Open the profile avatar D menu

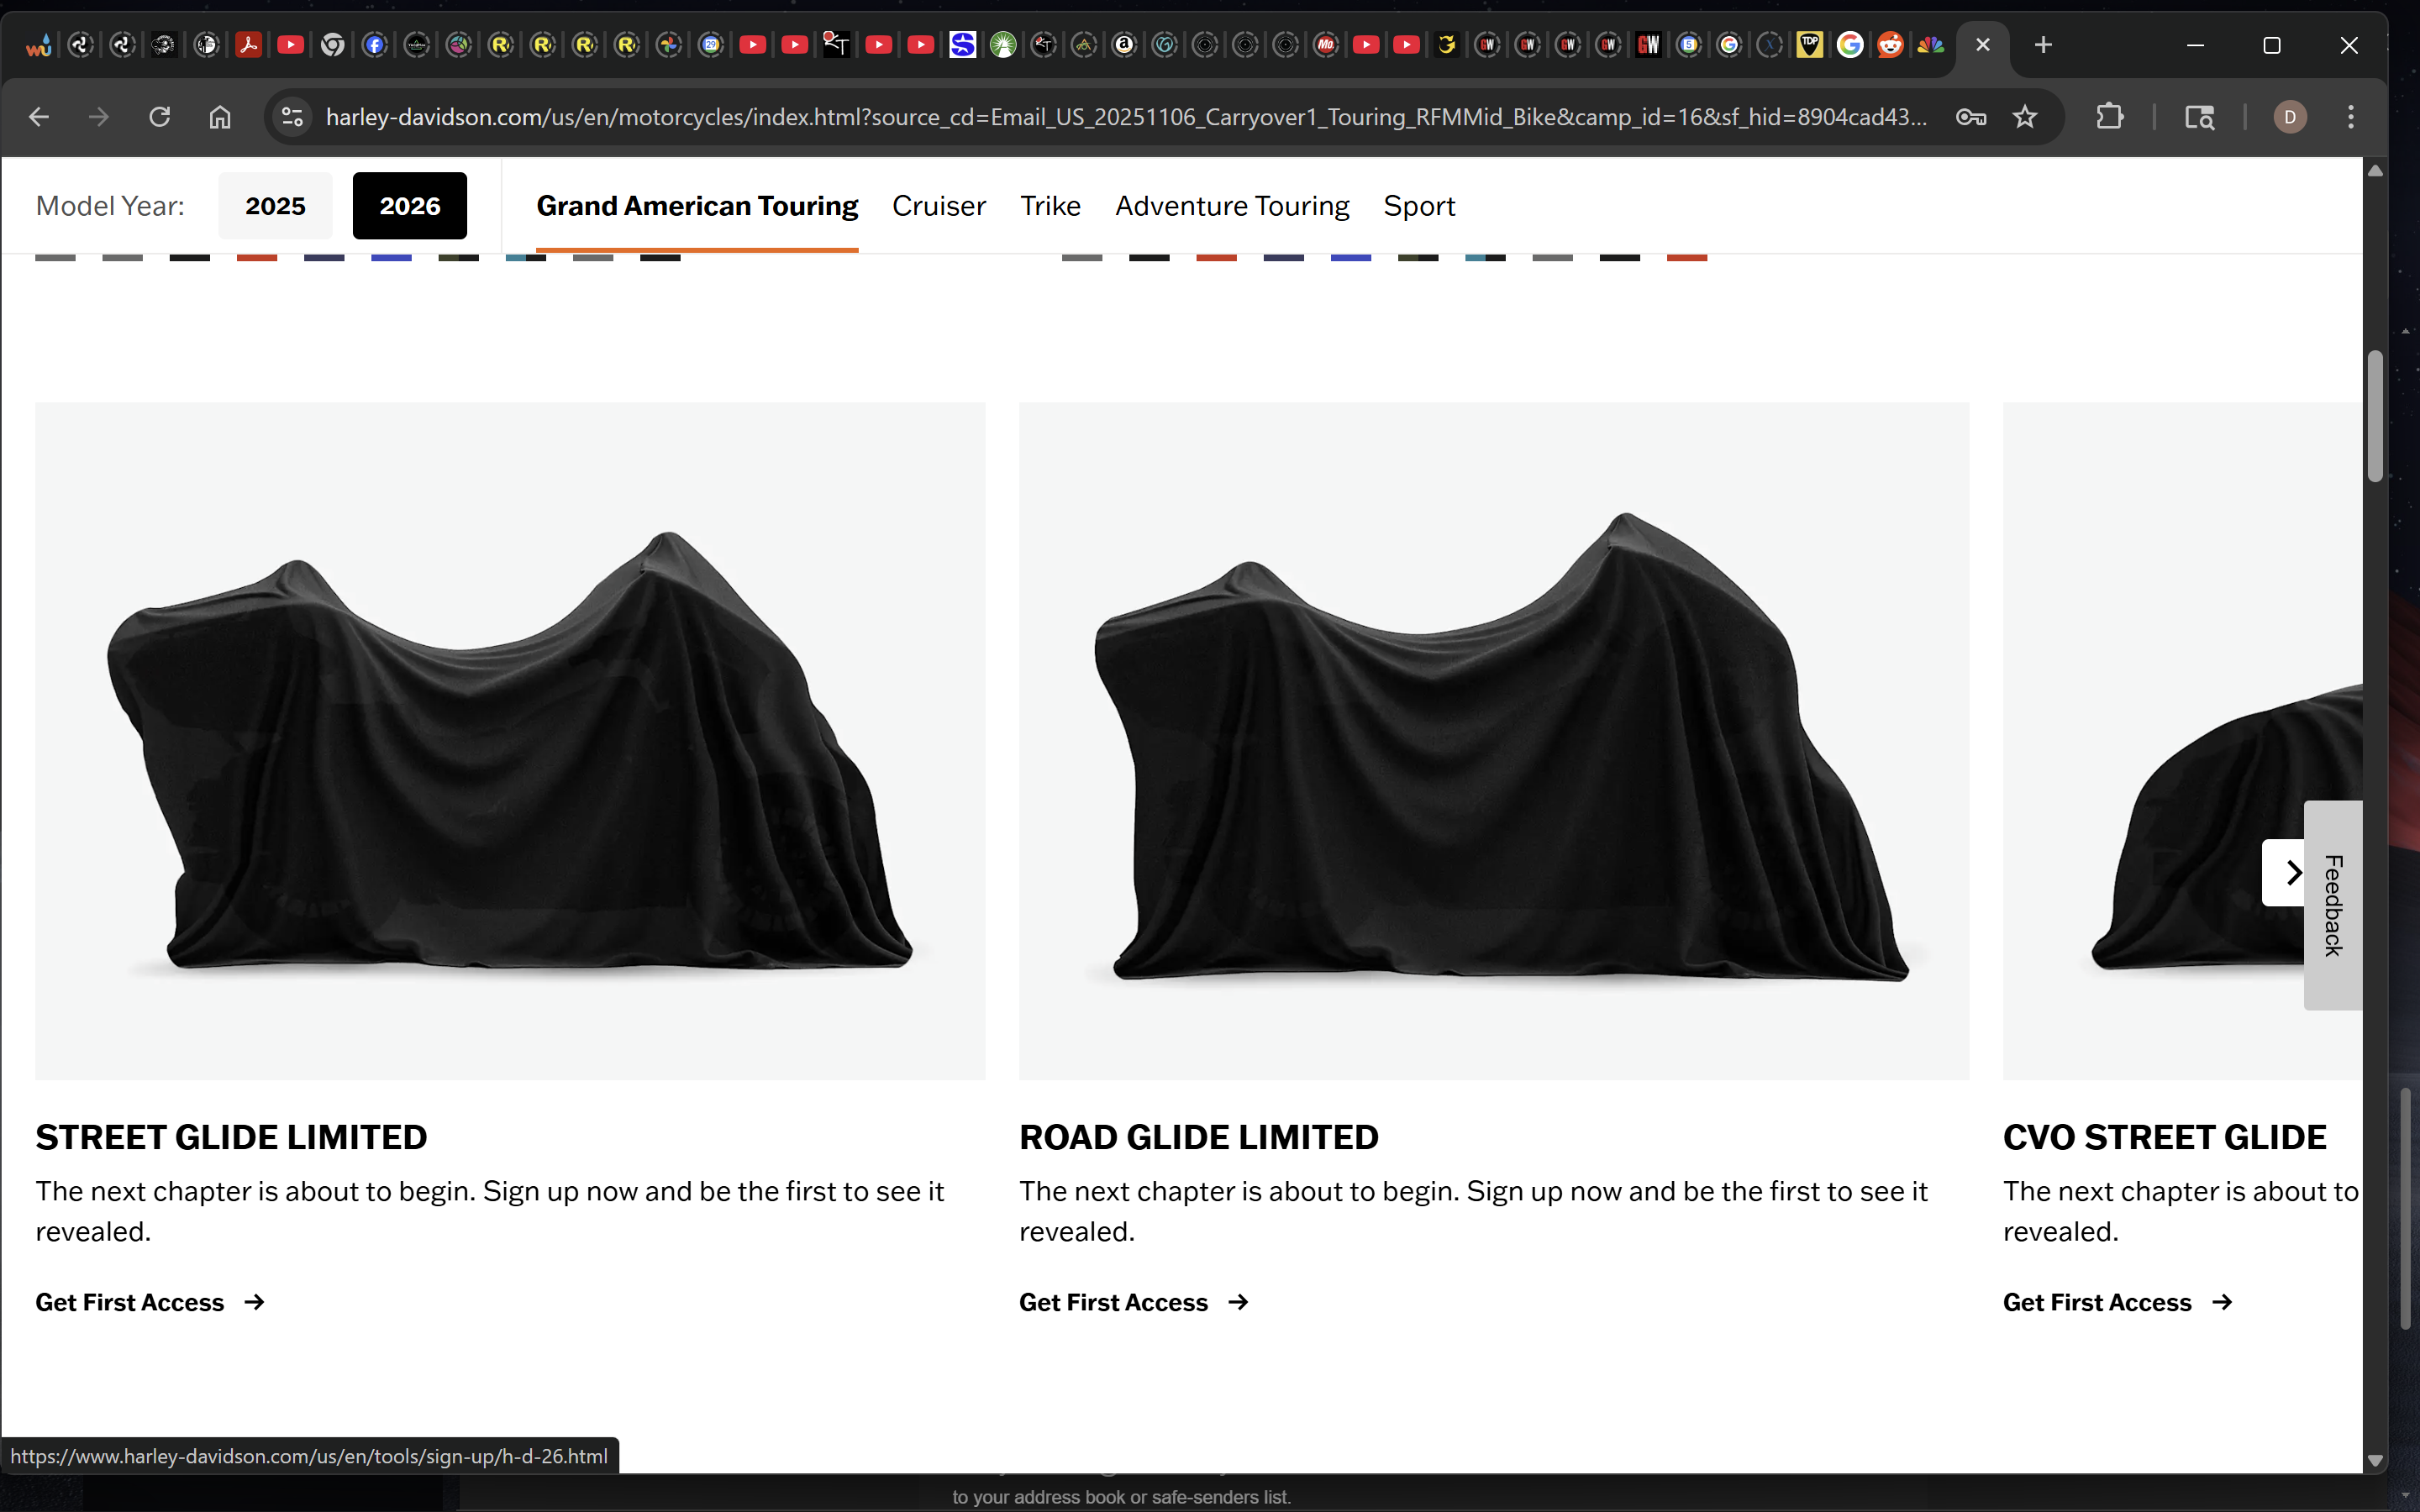click(2289, 117)
